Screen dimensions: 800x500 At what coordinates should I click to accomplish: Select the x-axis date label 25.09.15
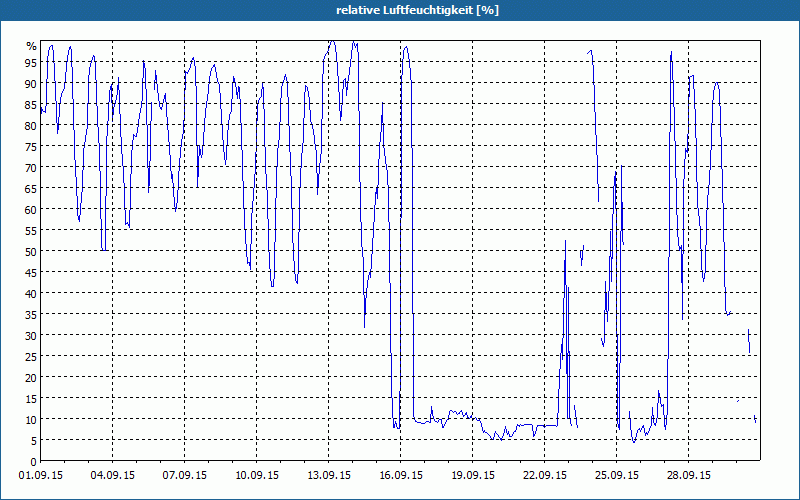[x=616, y=476]
